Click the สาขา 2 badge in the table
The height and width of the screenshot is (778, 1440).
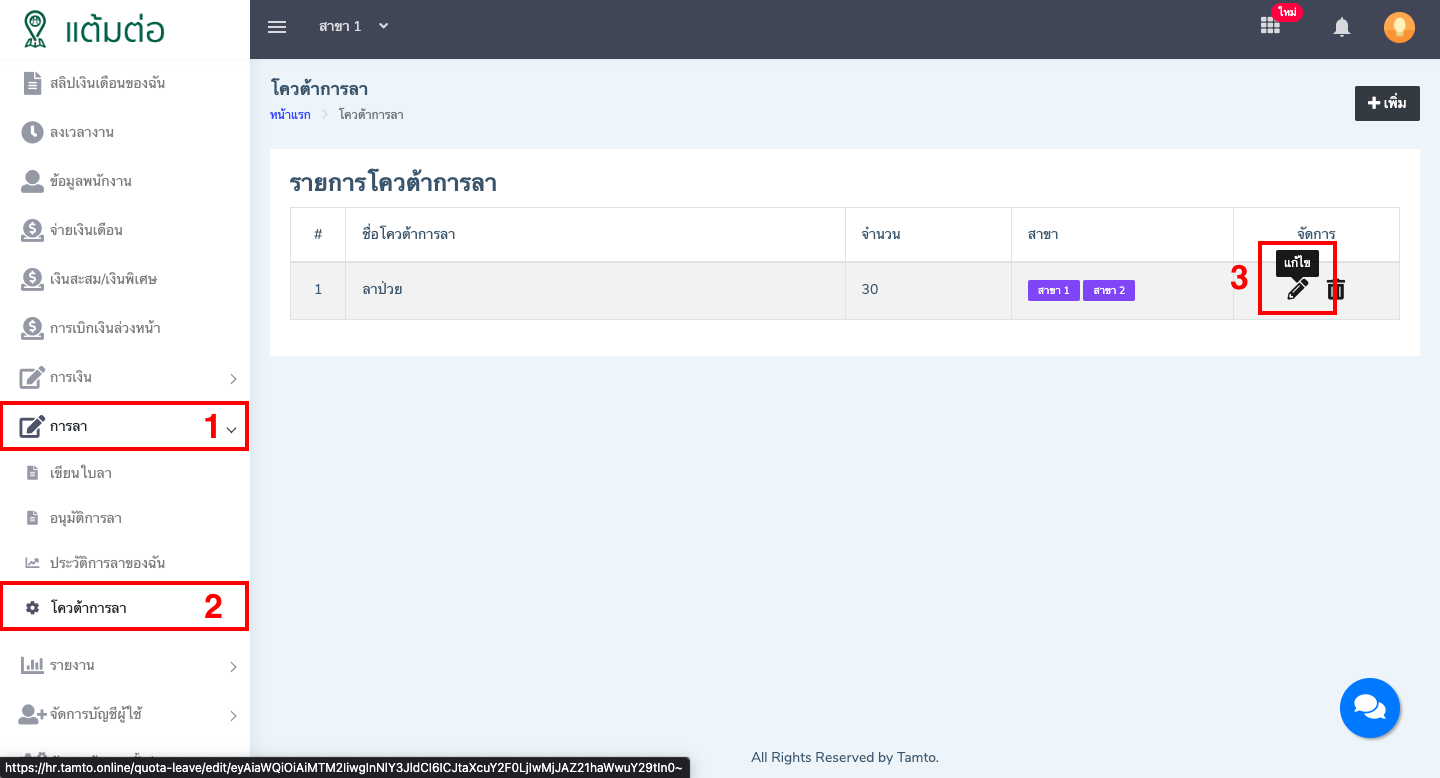coord(1108,289)
